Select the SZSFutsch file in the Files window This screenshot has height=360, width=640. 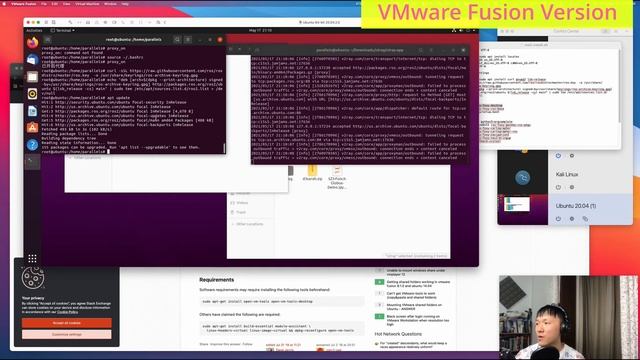point(337,177)
